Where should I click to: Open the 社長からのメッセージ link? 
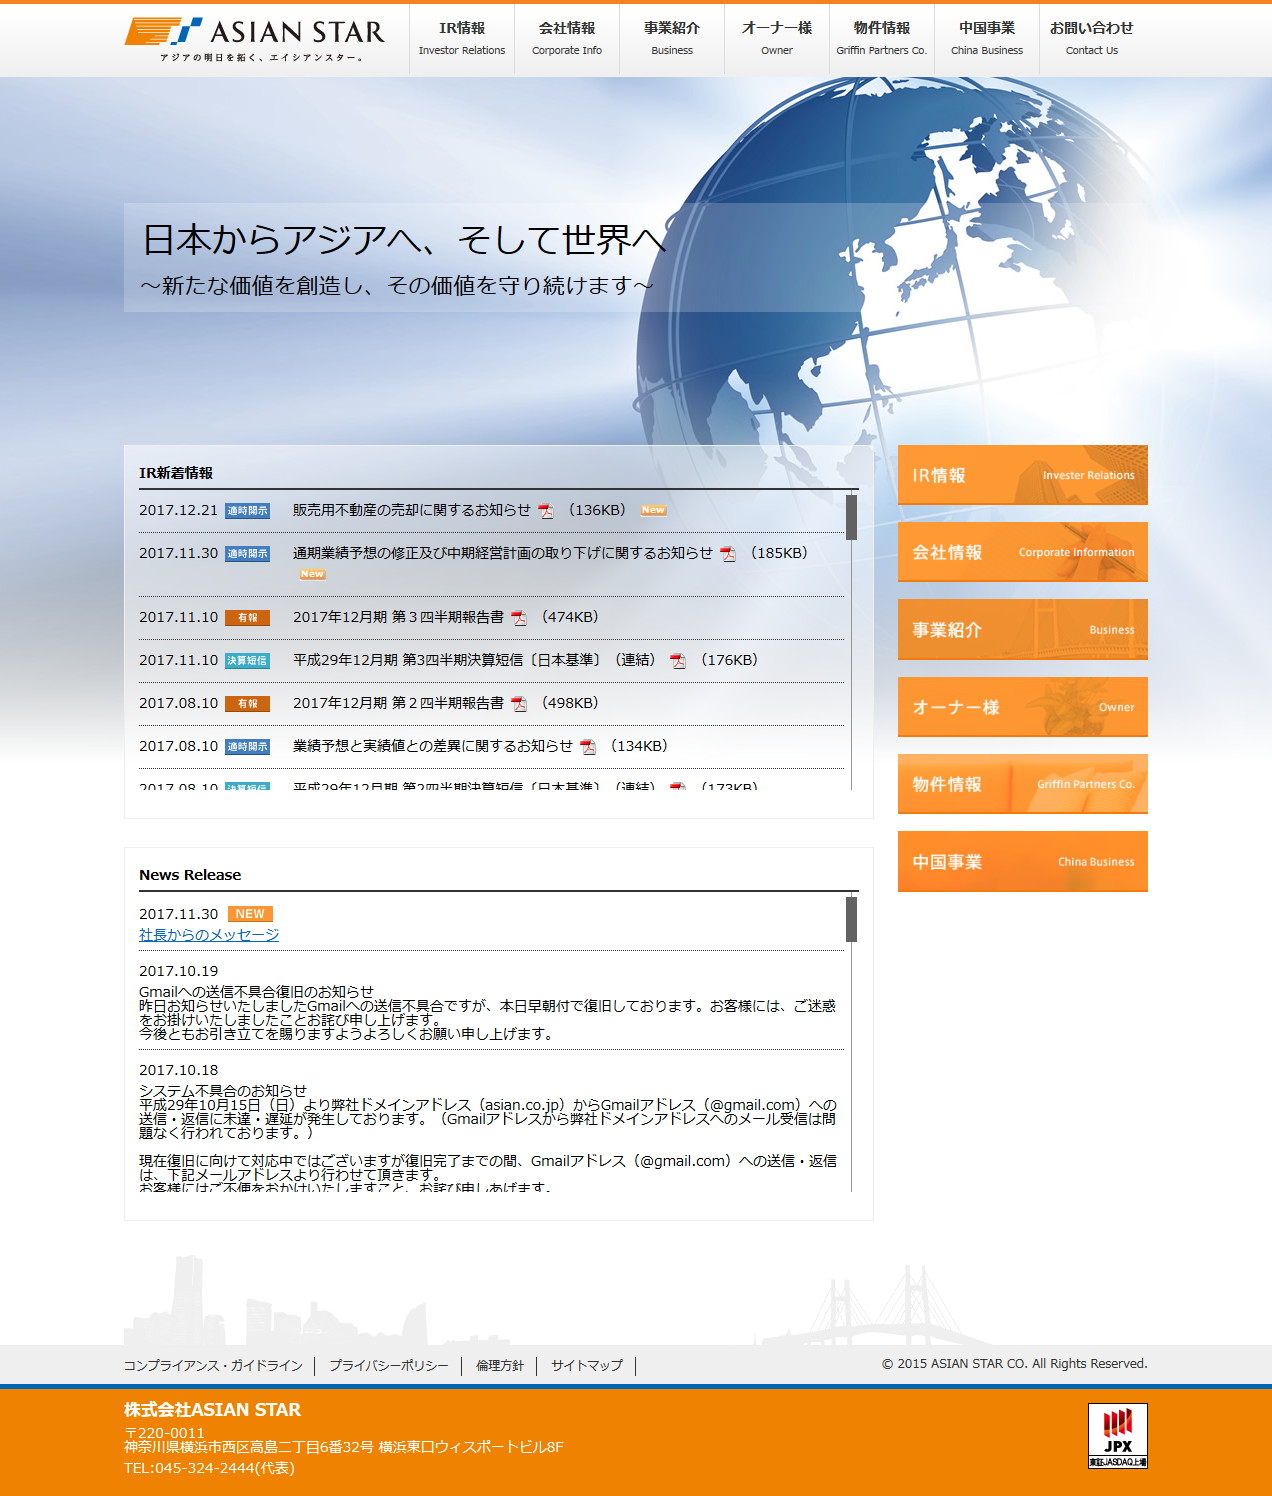click(x=209, y=935)
